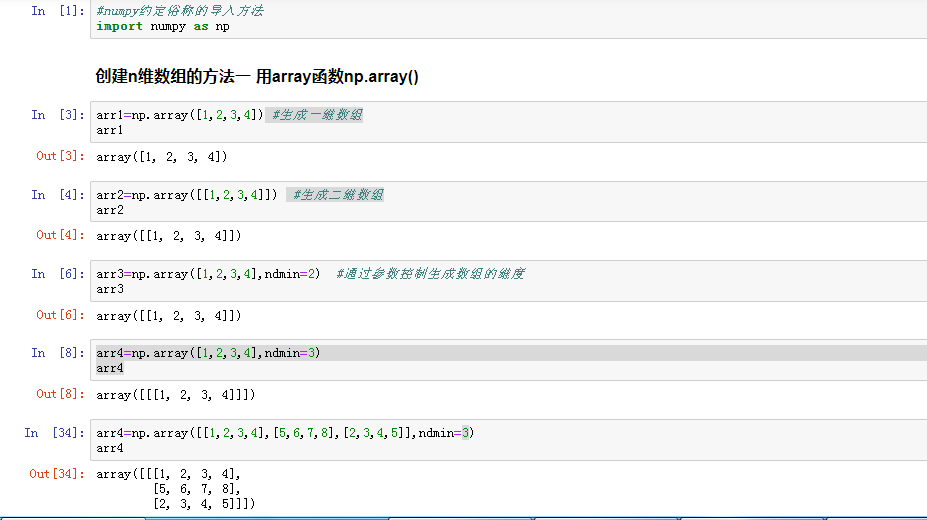The width and height of the screenshot is (927, 520).
Task: Place cursor in the In [34] arr4 code line
Action: pos(285,433)
